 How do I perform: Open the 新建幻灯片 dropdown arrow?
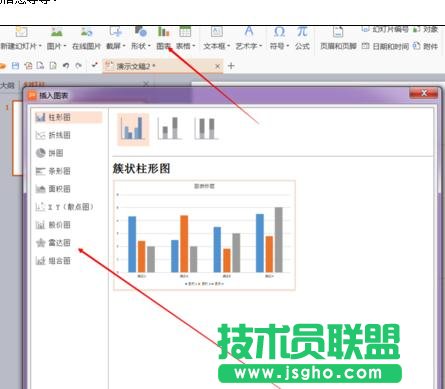[x=40, y=46]
